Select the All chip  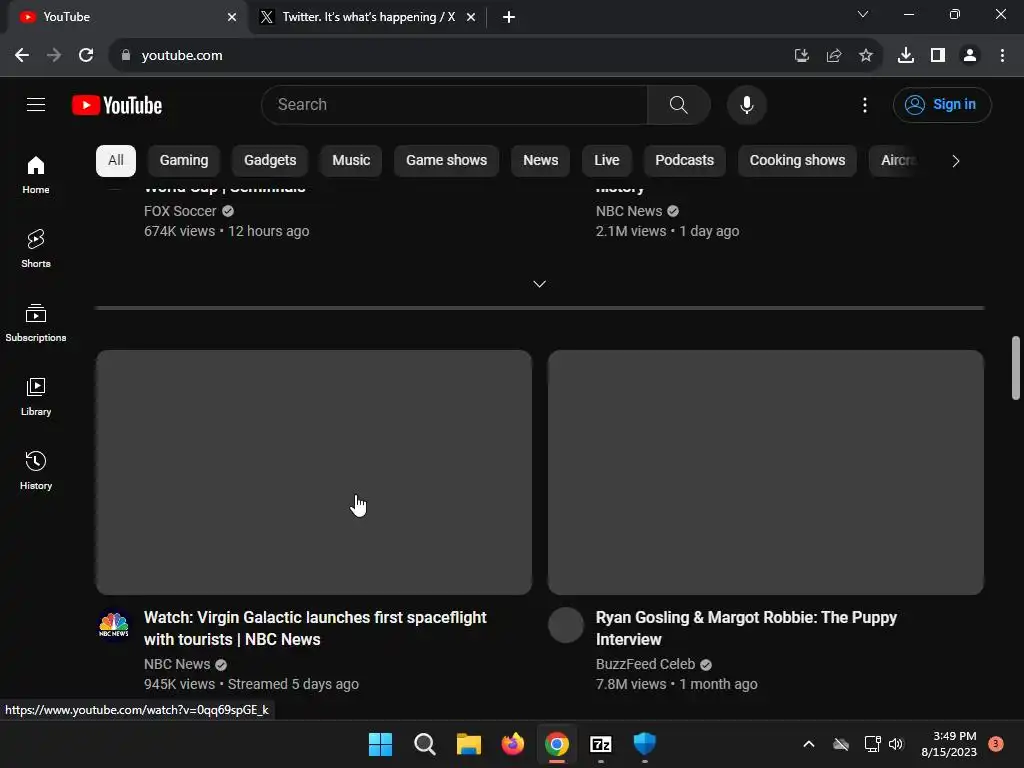click(116, 161)
